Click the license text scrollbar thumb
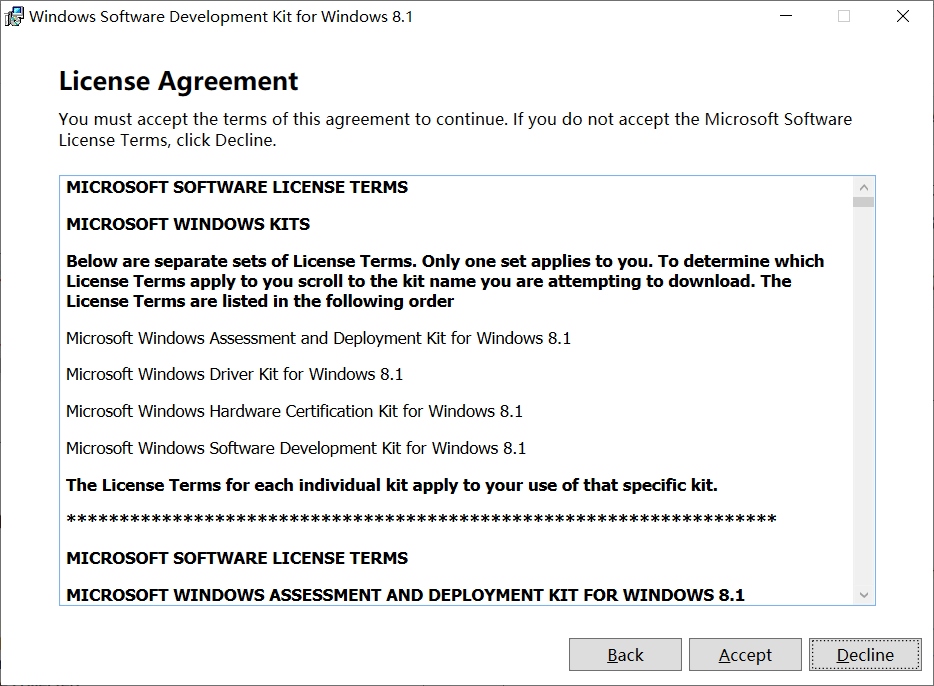This screenshot has height=686, width=934. [x=864, y=202]
